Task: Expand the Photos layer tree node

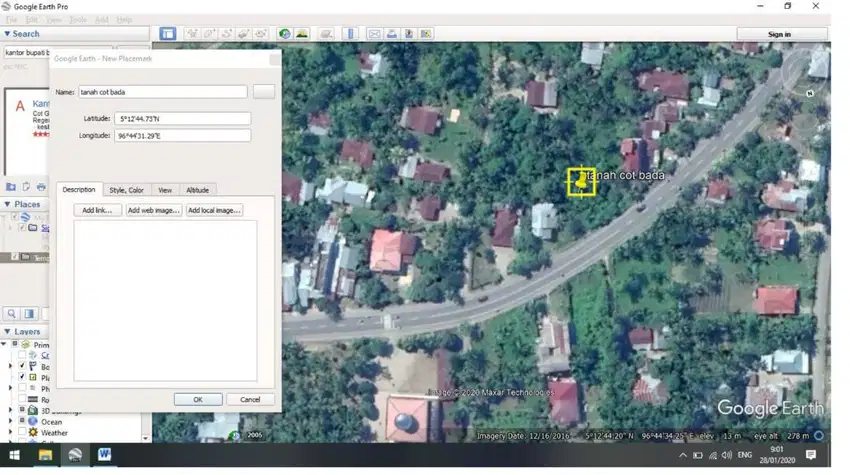Action: pos(10,388)
